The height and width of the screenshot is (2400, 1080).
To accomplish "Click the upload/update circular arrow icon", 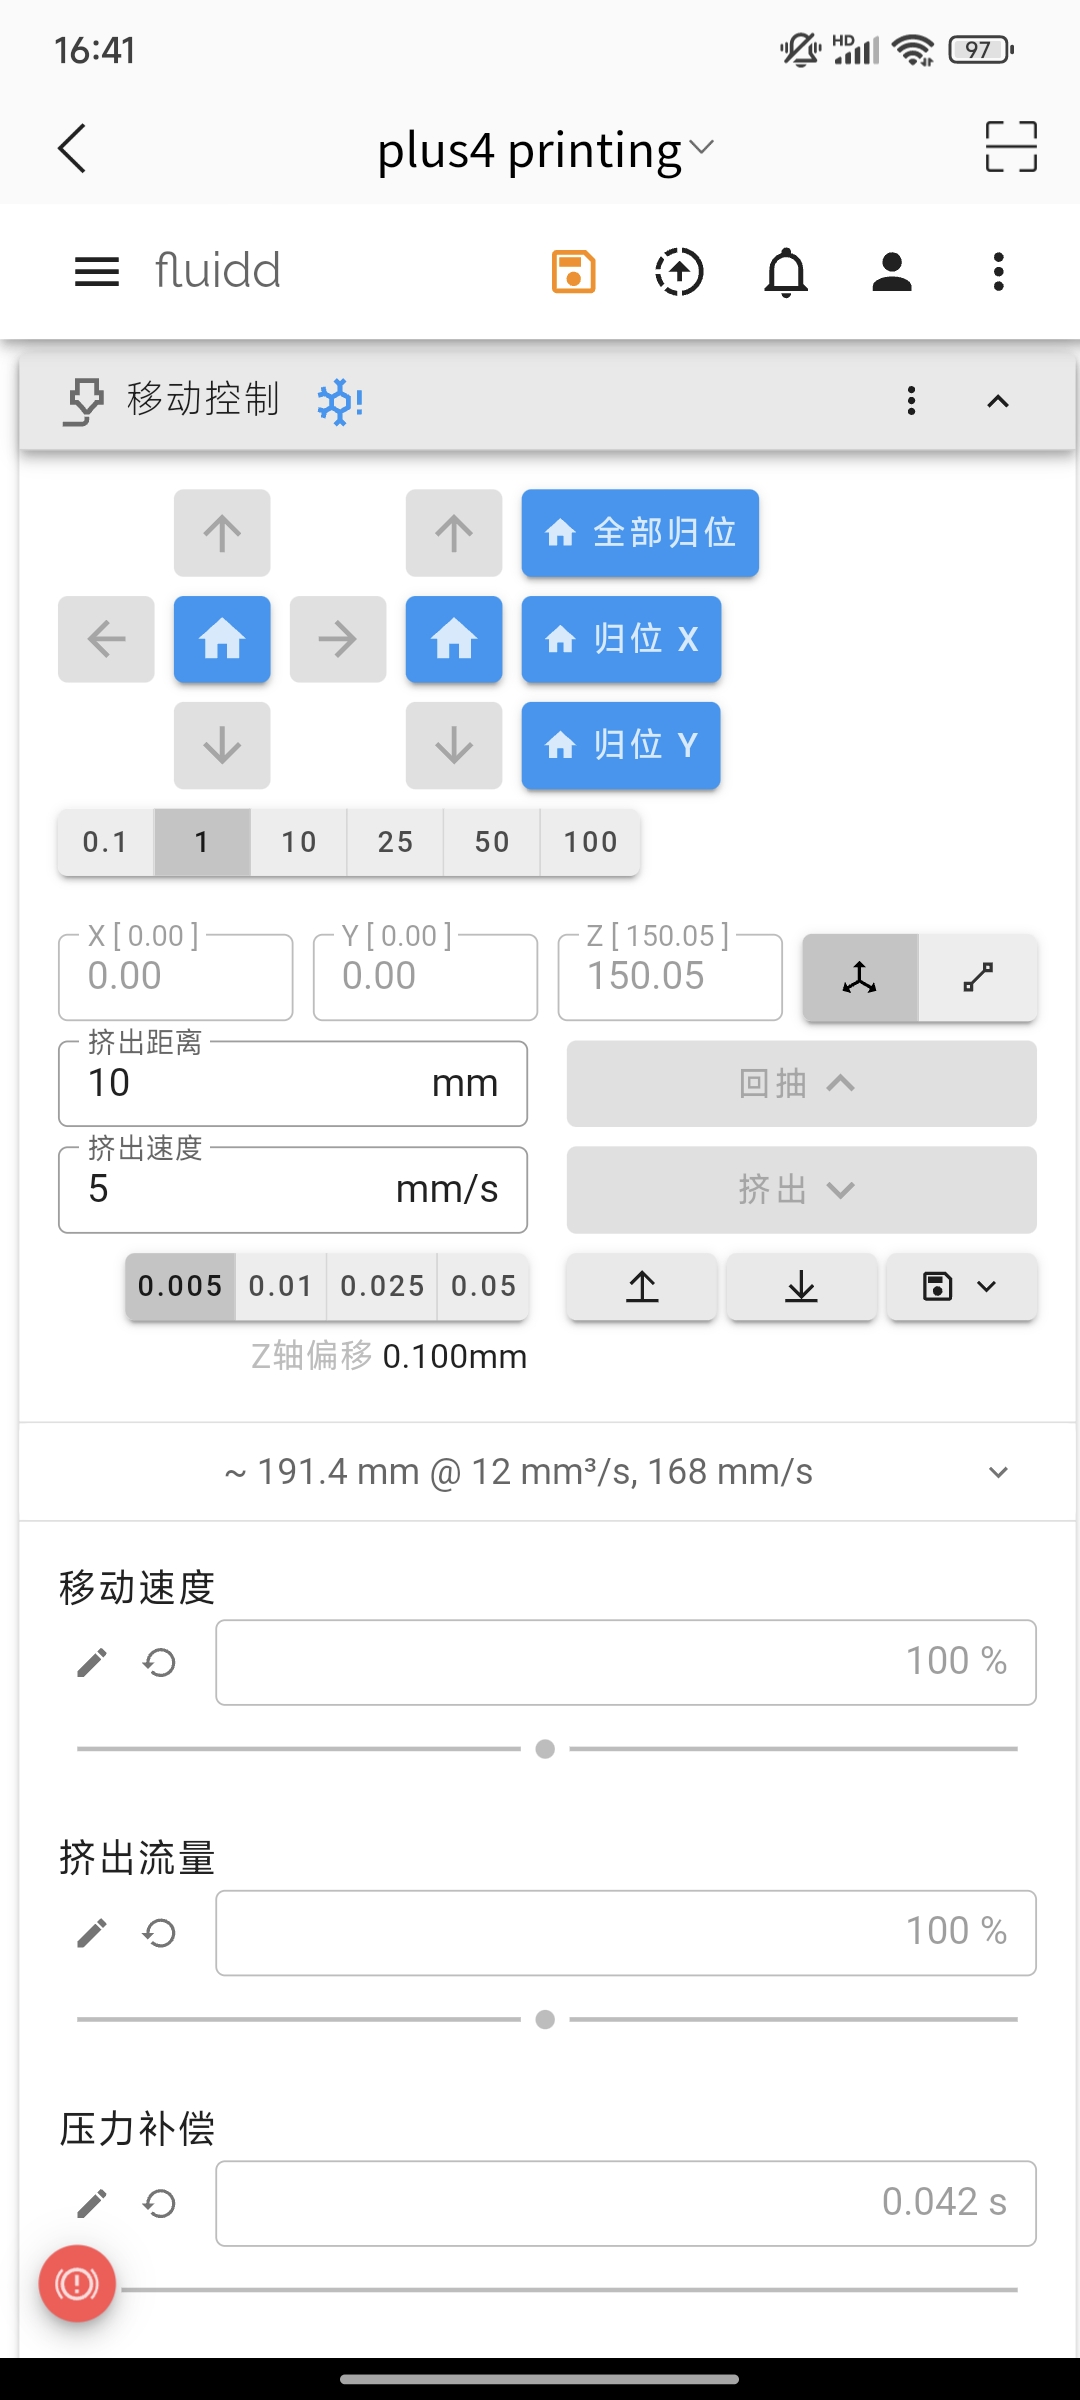I will (x=680, y=272).
